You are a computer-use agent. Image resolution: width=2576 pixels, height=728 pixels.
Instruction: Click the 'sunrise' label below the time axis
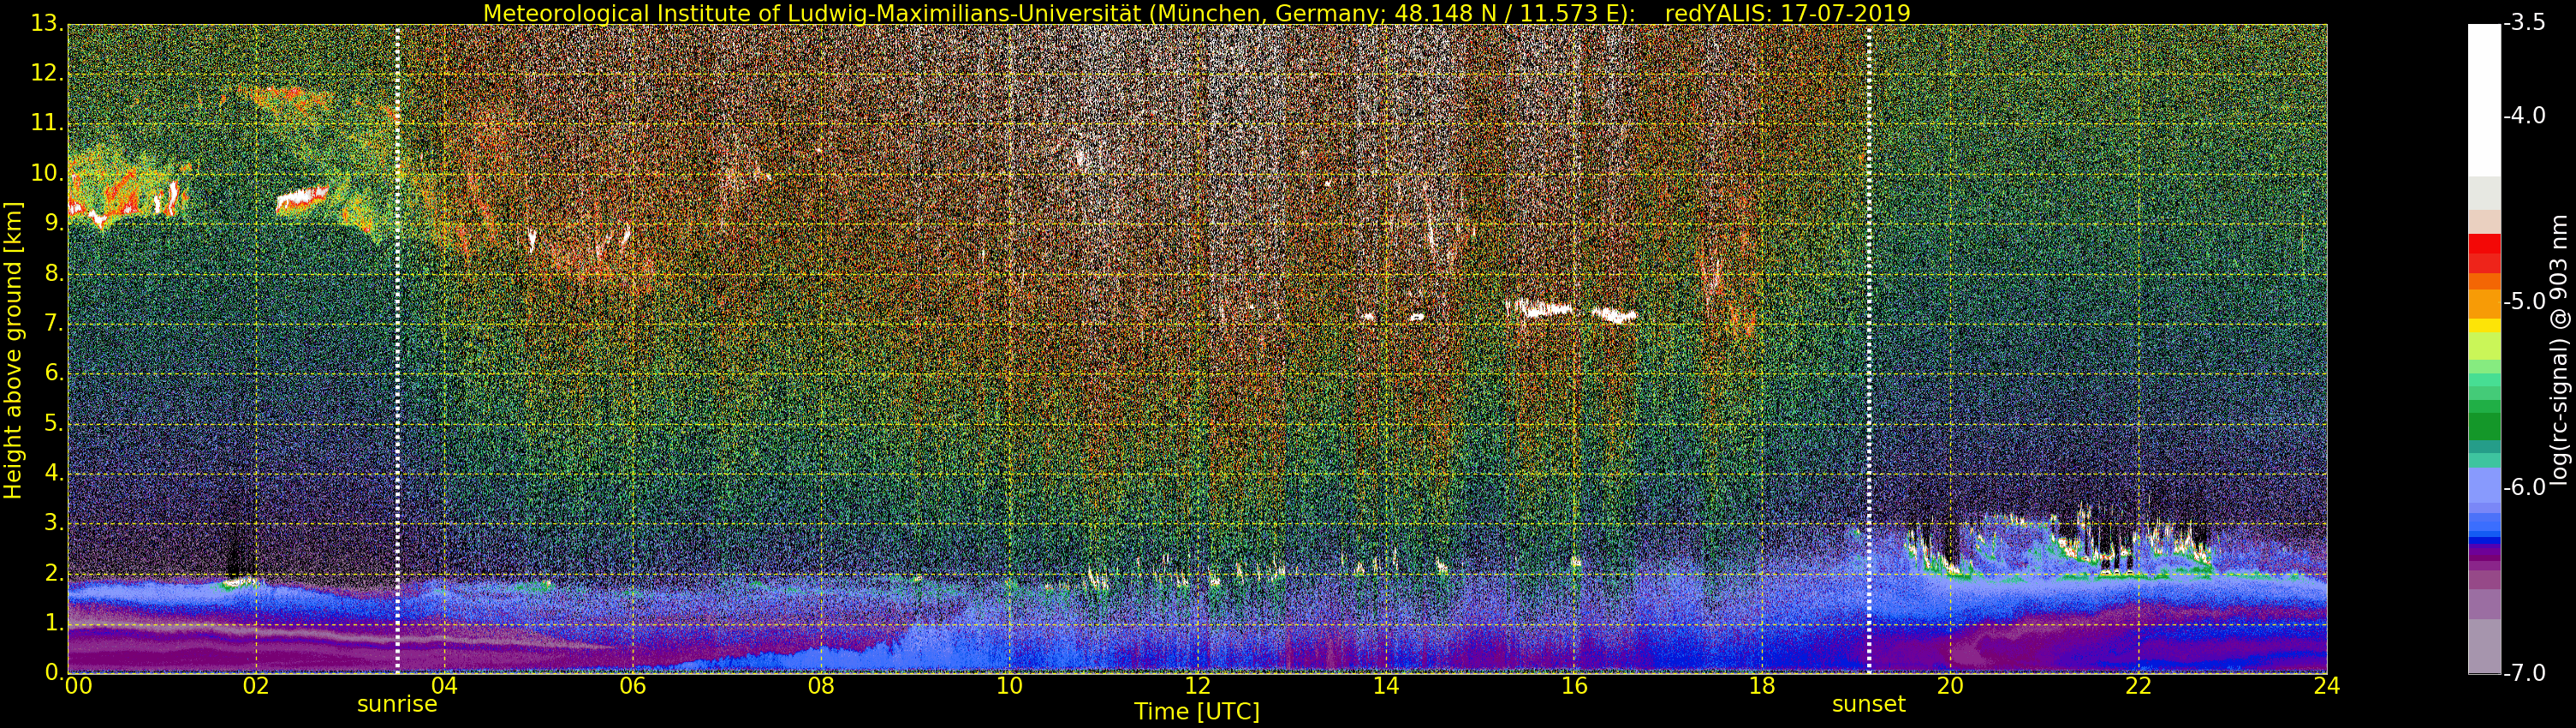(397, 704)
